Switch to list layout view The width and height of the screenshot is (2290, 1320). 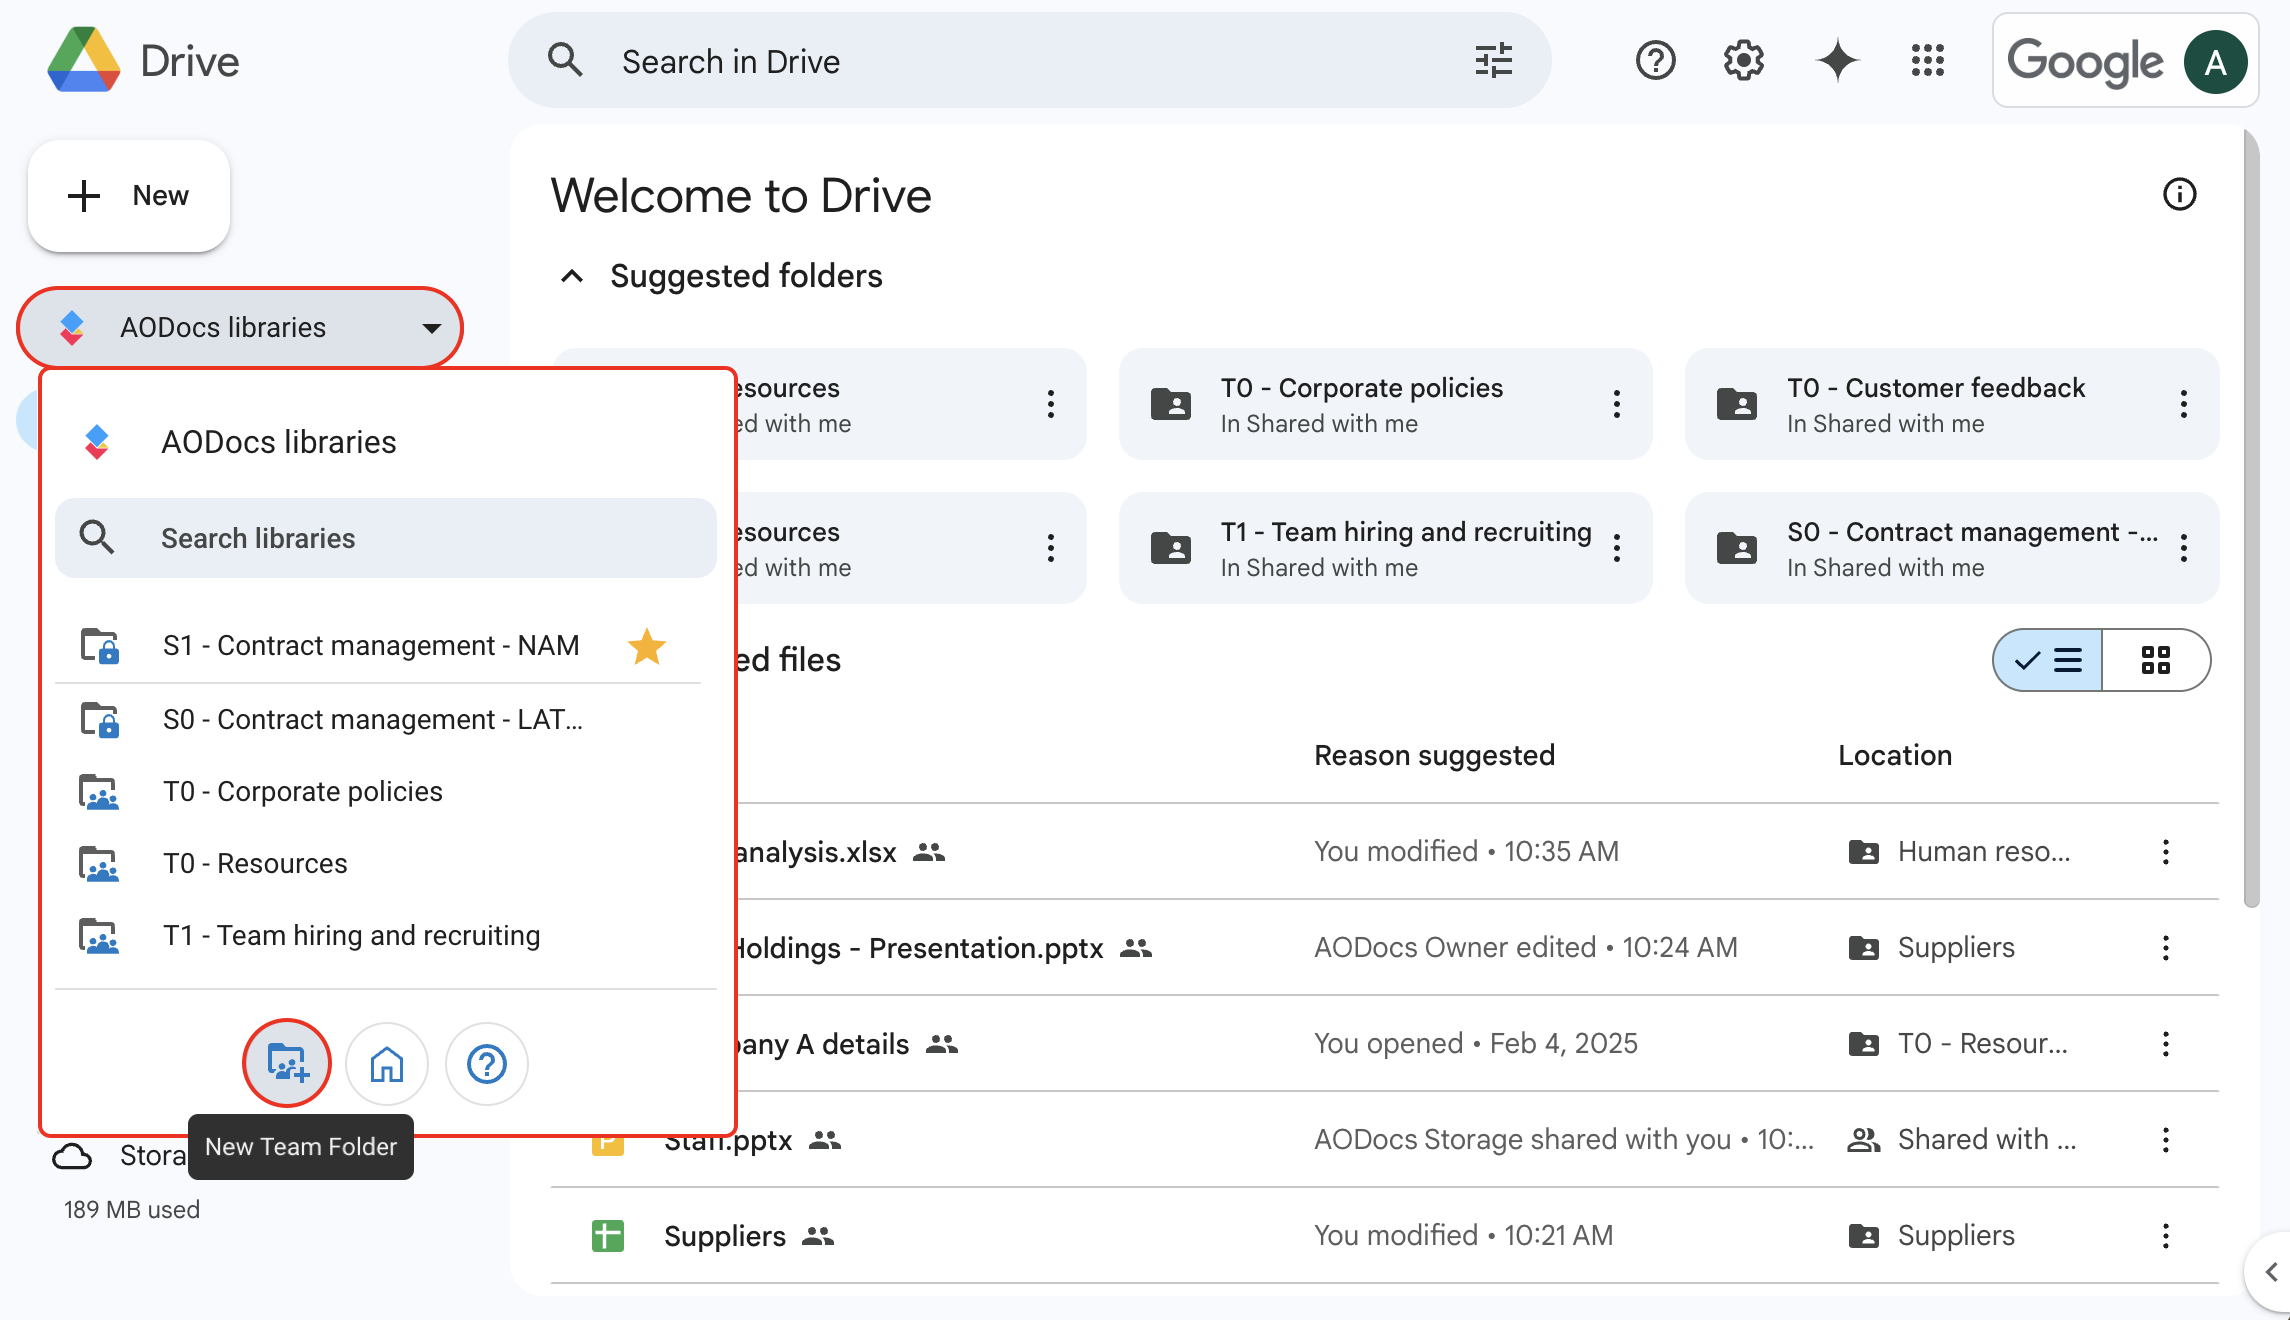pos(2048,660)
